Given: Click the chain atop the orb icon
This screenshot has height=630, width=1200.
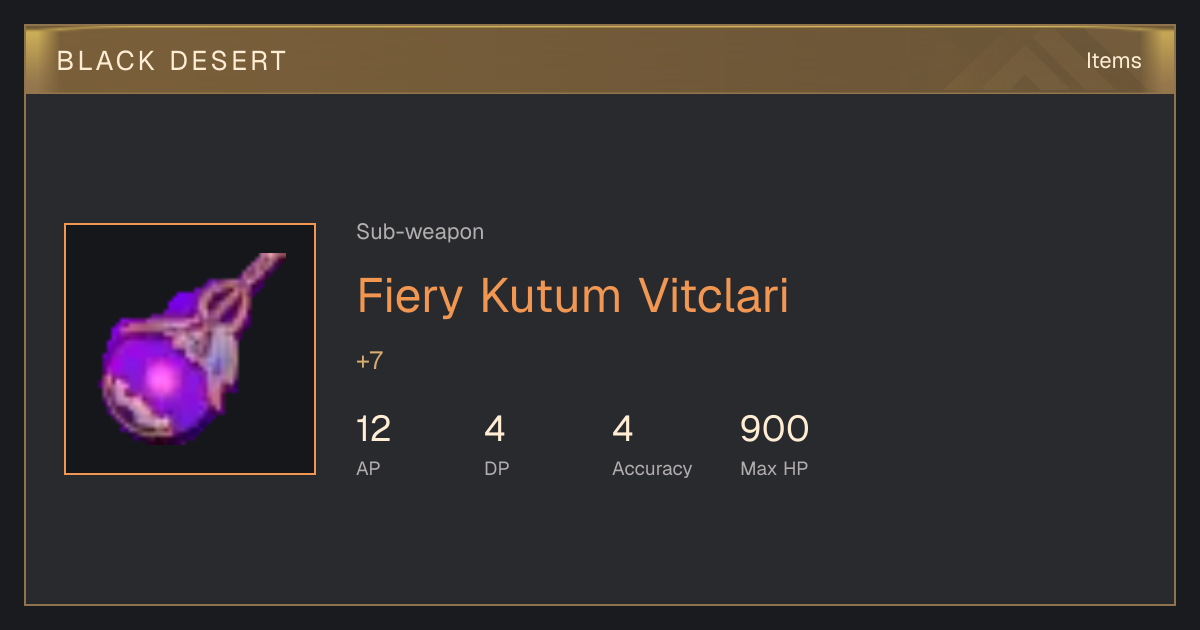Looking at the screenshot, I should tap(260, 271).
